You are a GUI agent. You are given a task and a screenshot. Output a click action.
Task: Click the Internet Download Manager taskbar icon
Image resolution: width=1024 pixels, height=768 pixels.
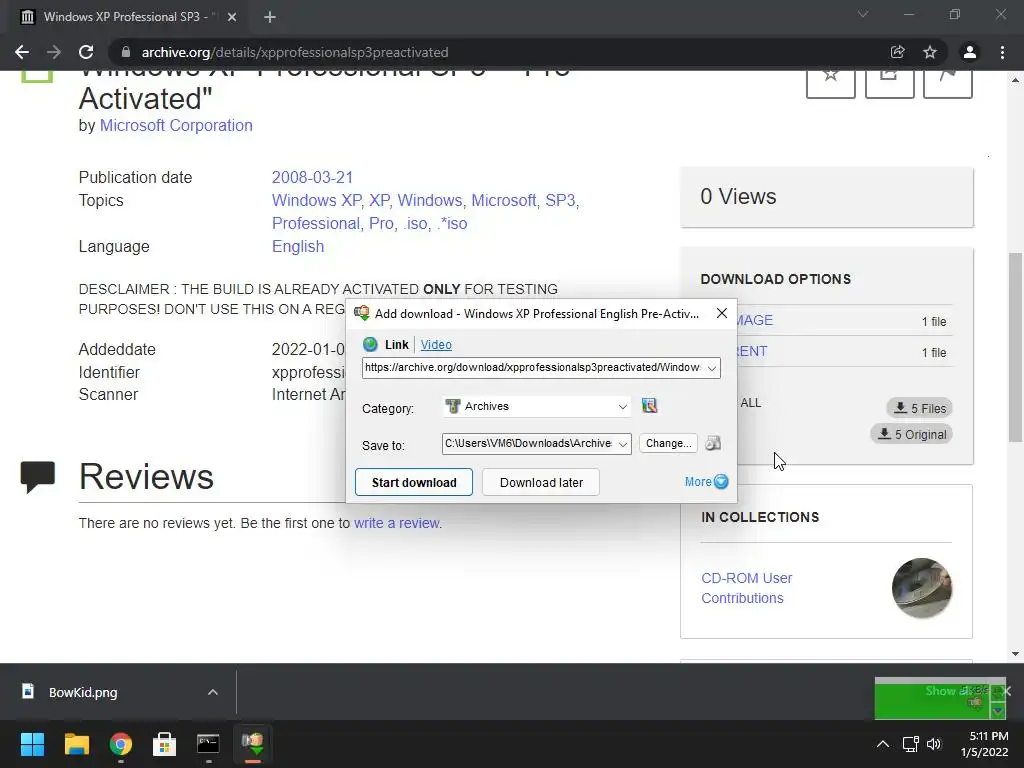(x=253, y=744)
